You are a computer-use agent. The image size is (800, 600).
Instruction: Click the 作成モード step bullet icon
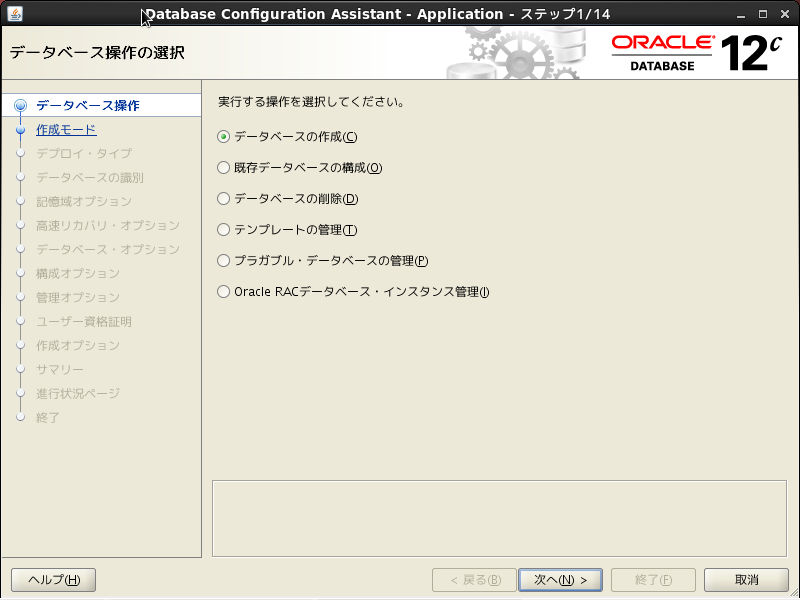click(x=20, y=130)
